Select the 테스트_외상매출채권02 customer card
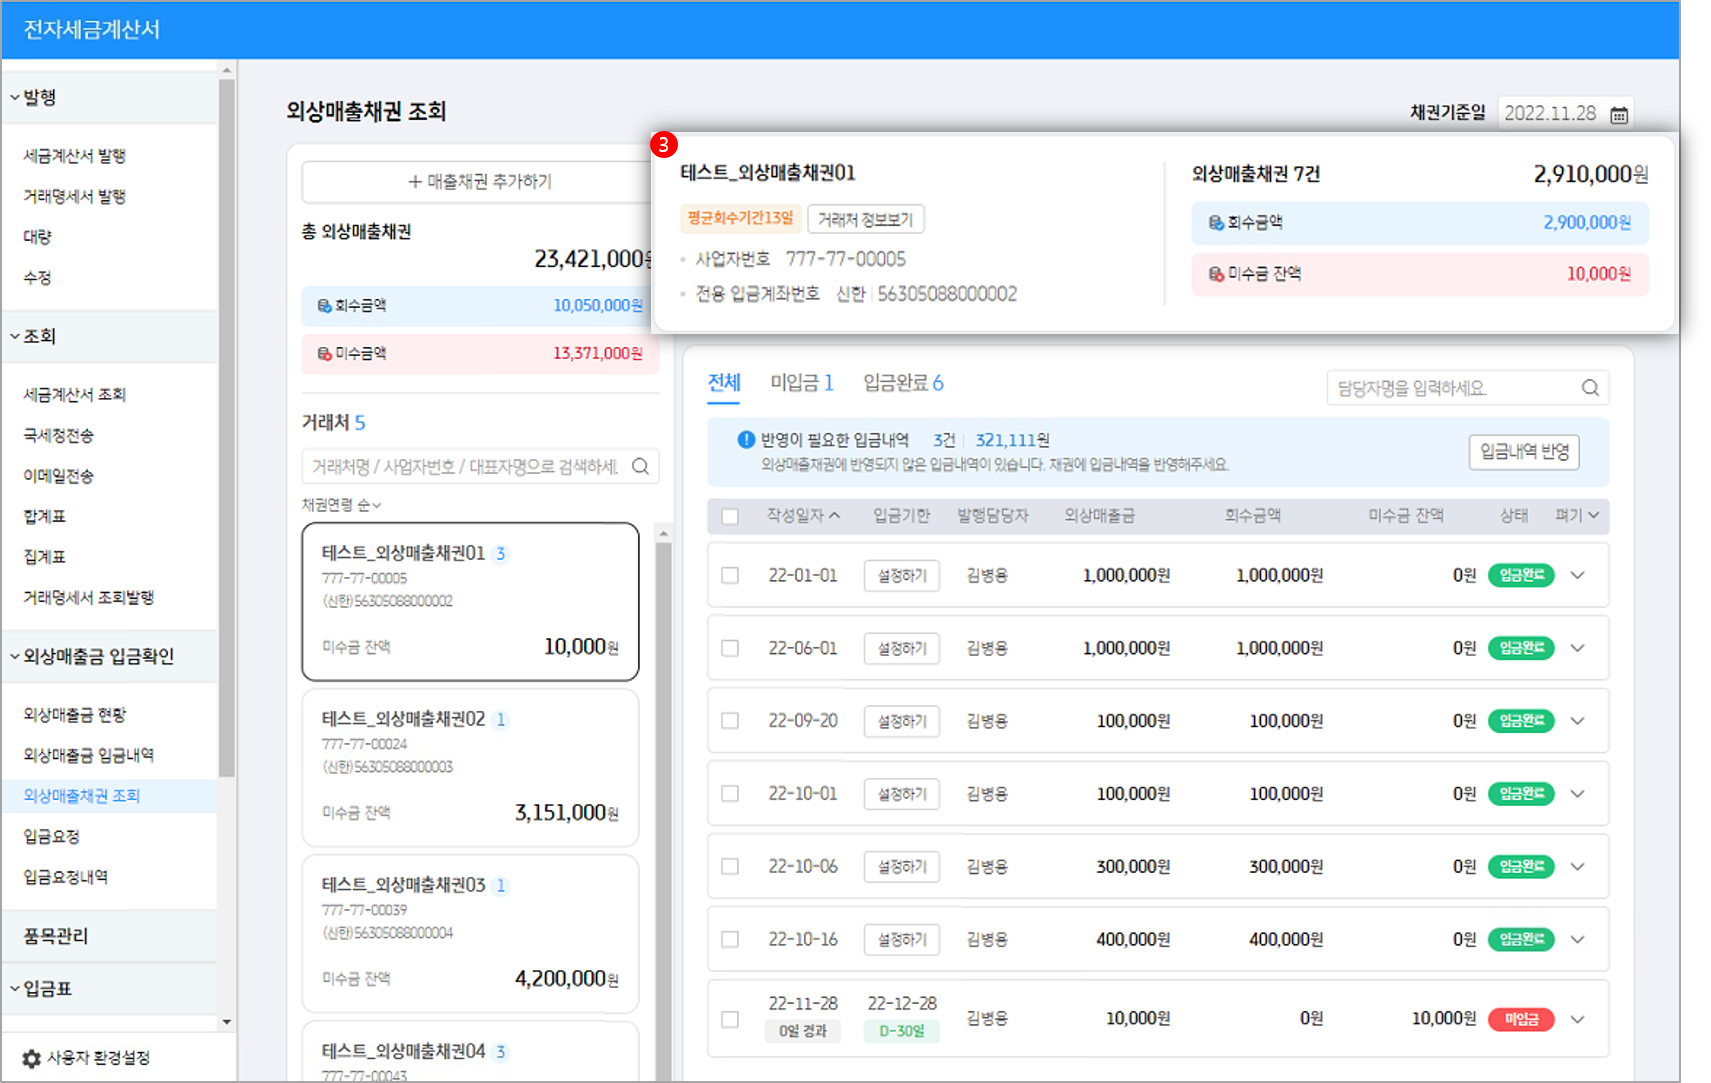Viewport: 1711px width, 1083px height. click(x=470, y=768)
